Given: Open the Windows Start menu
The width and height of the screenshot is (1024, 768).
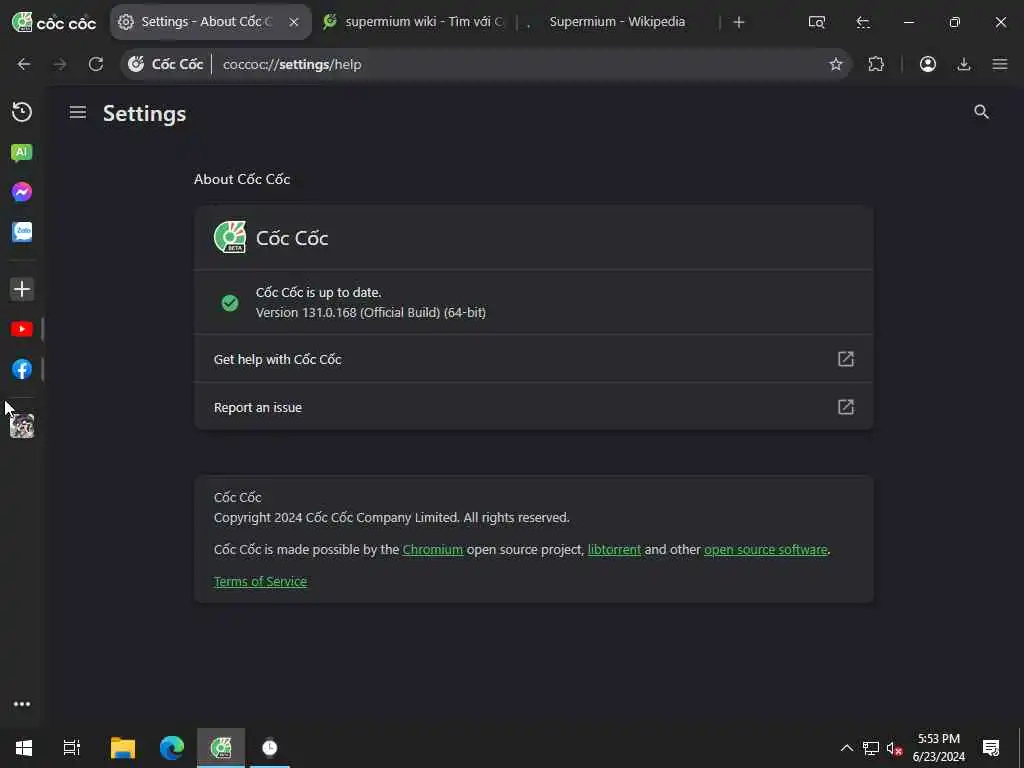Looking at the screenshot, I should coord(24,748).
